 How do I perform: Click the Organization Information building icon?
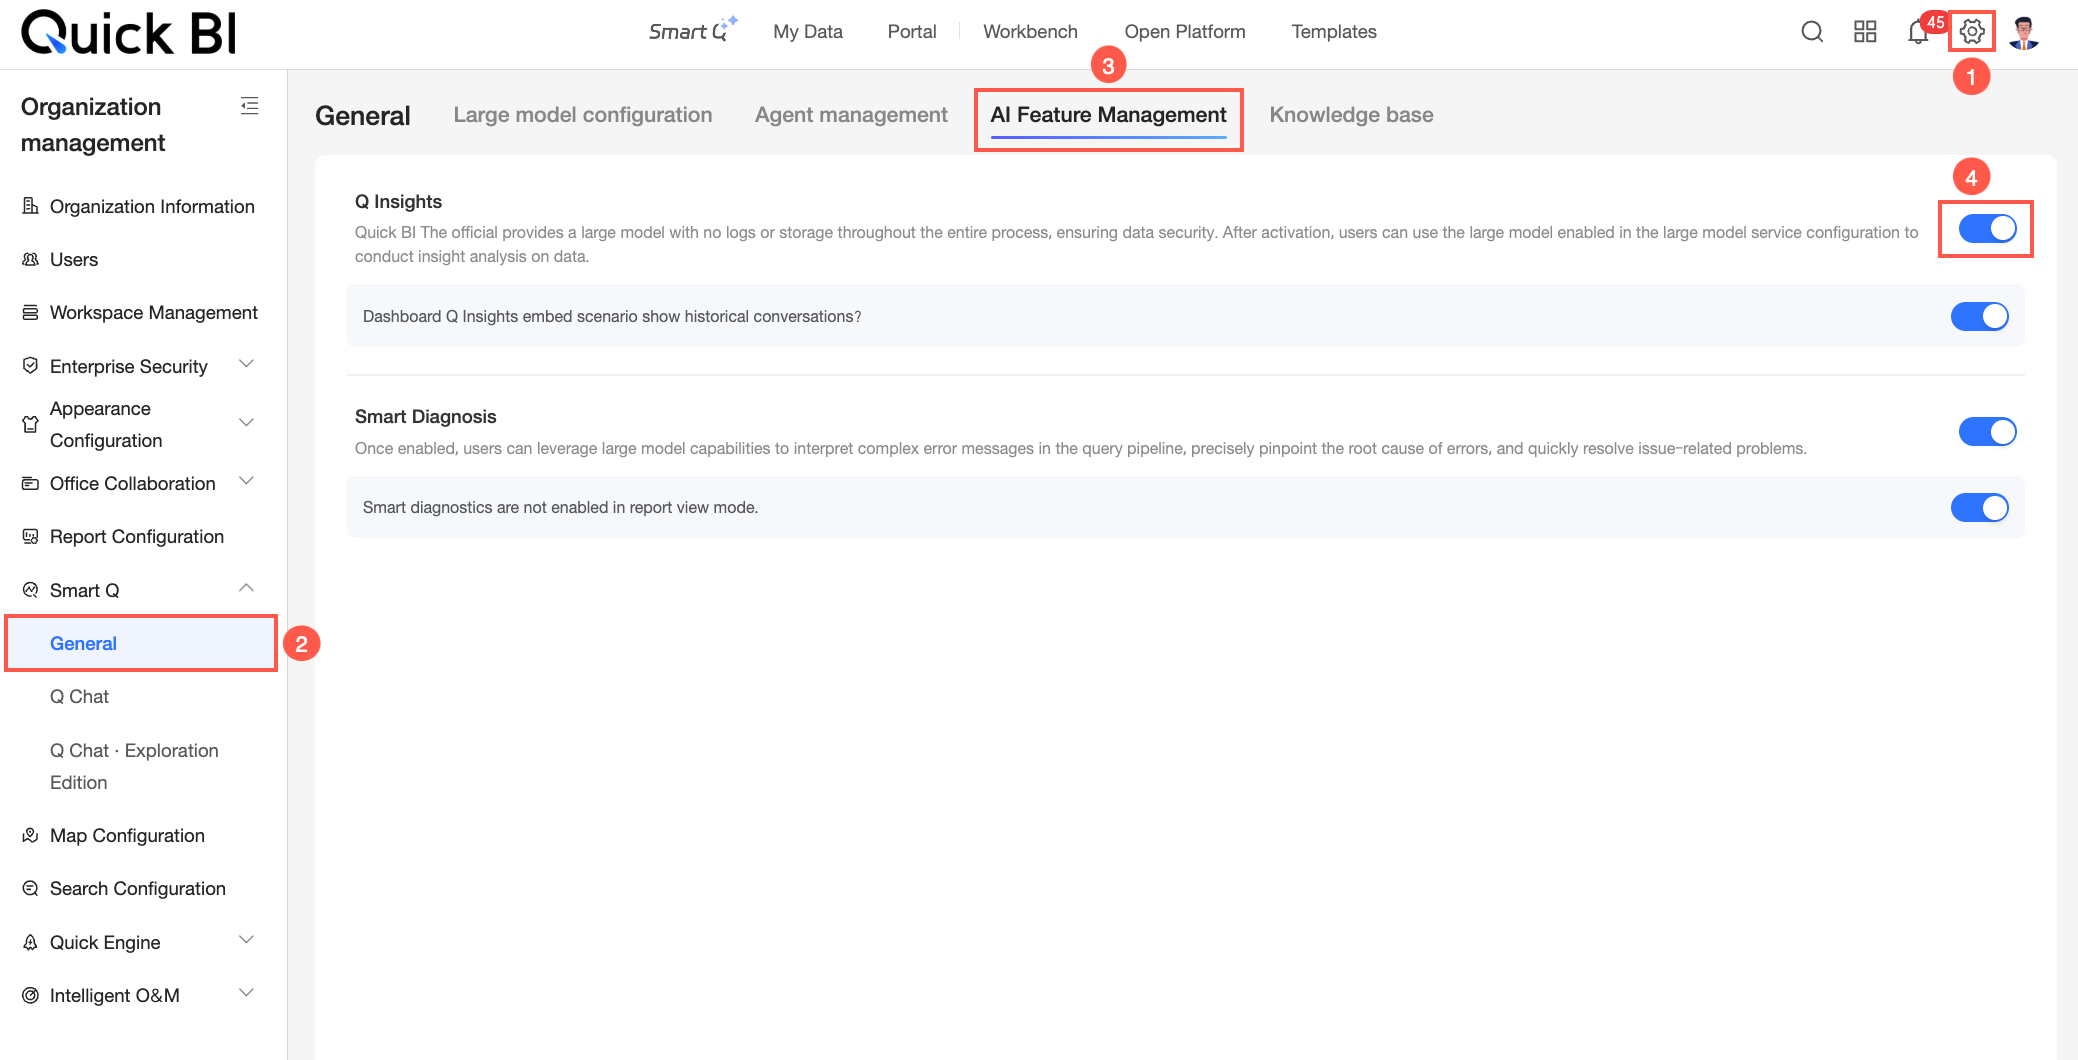click(31, 206)
